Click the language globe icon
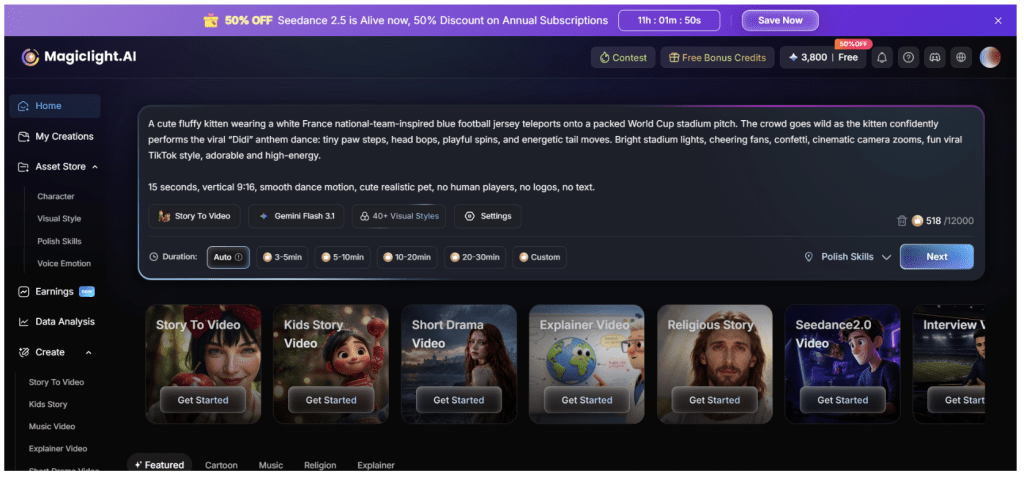 coord(961,57)
